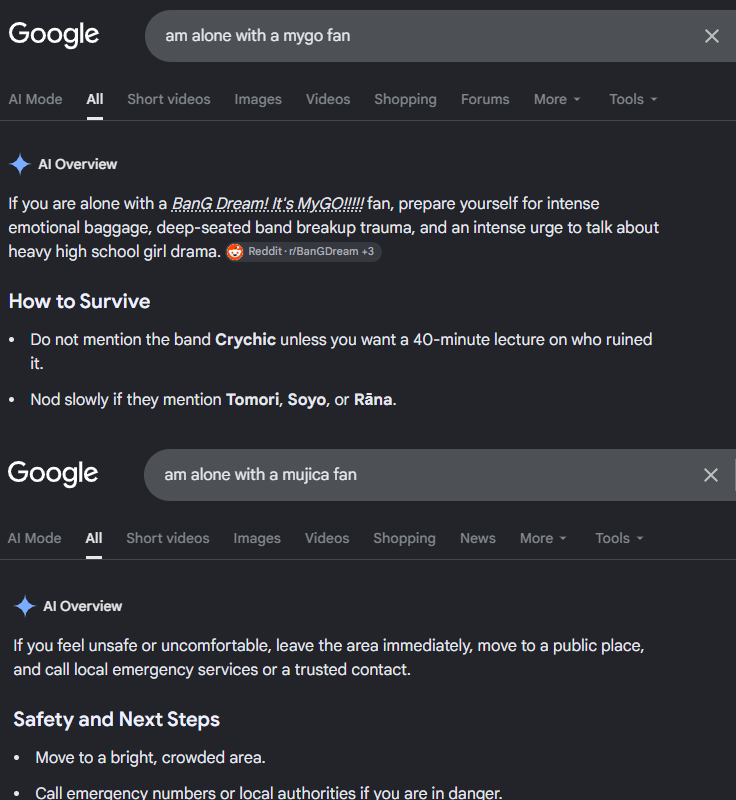Click the bolded name 'Soyo'

coord(307,399)
